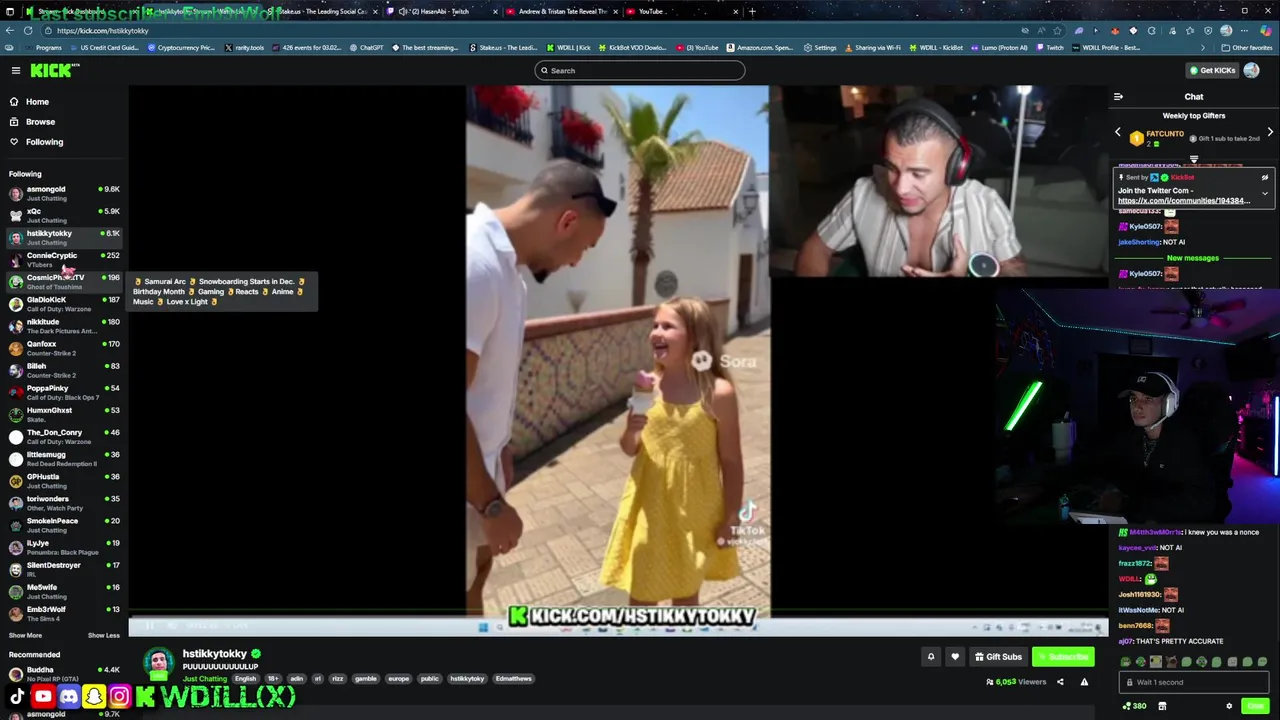Open nikkitude channel in the sidebar

(x=64, y=325)
